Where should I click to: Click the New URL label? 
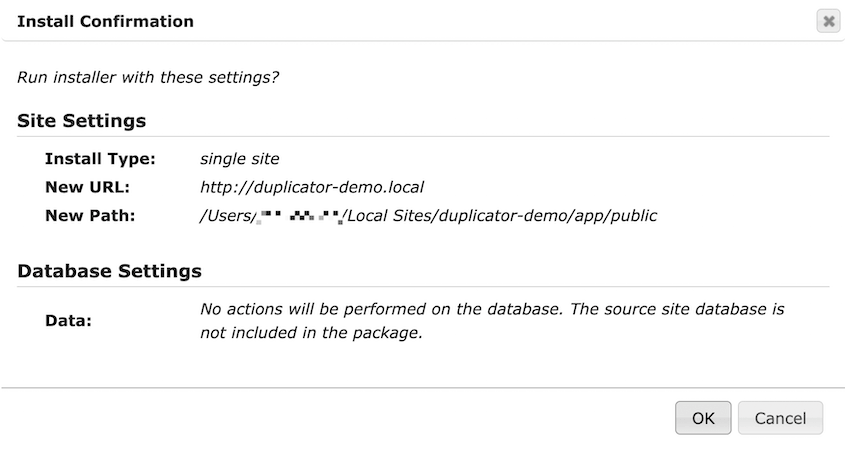[x=87, y=187]
